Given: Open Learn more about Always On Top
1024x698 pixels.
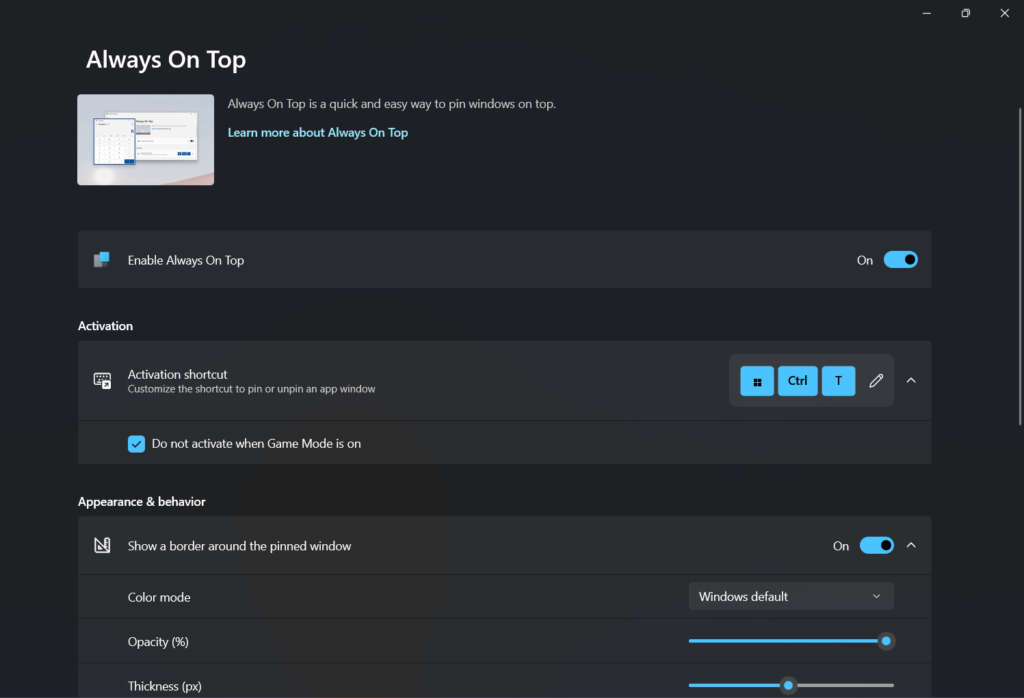Looking at the screenshot, I should 317,133.
